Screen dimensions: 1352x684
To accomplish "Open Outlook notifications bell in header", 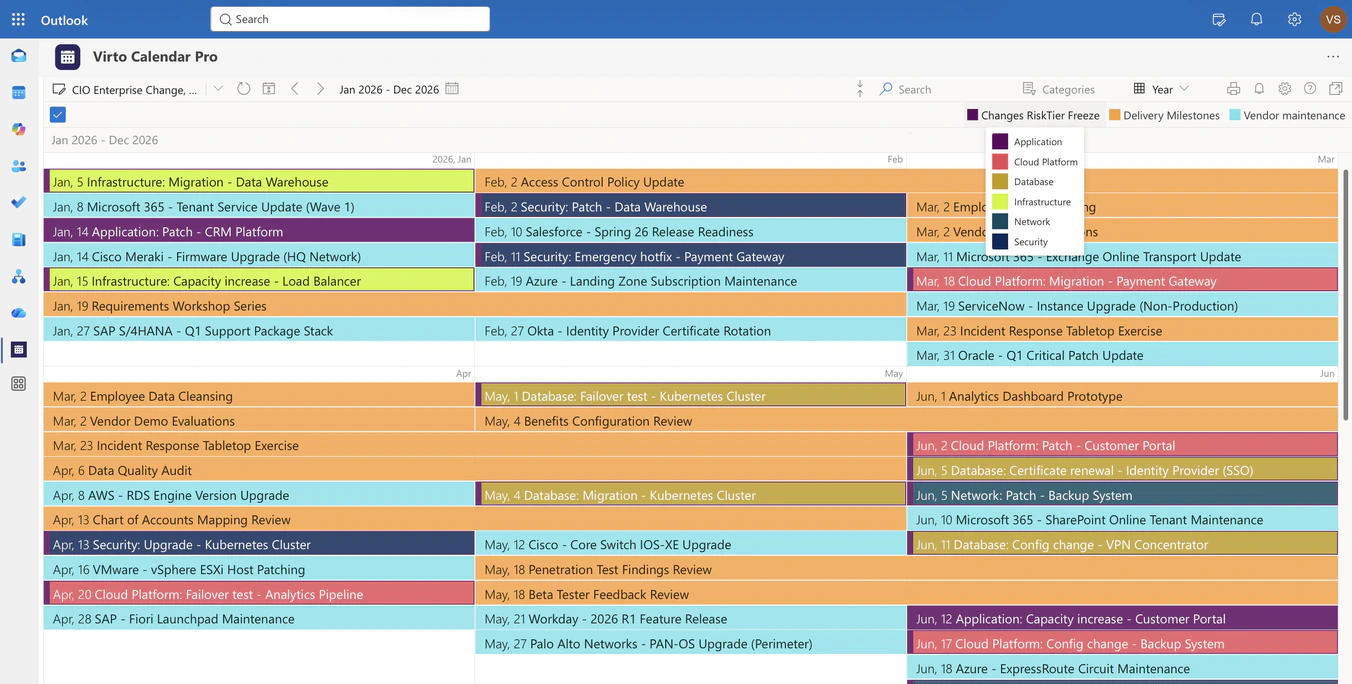I will pos(1257,19).
